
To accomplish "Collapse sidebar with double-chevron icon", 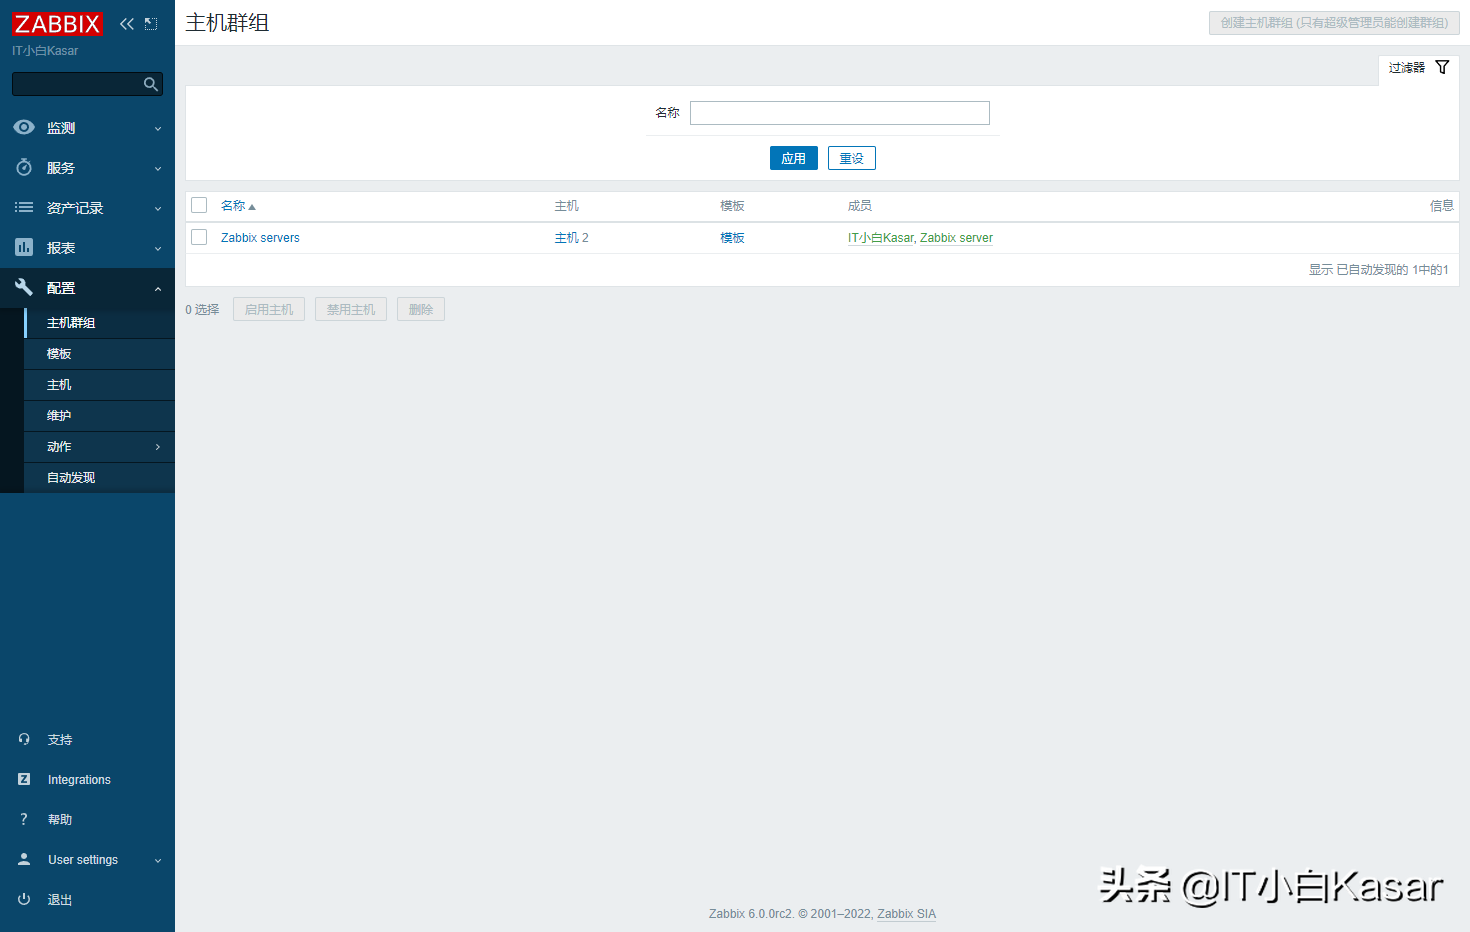I will 126,24.
